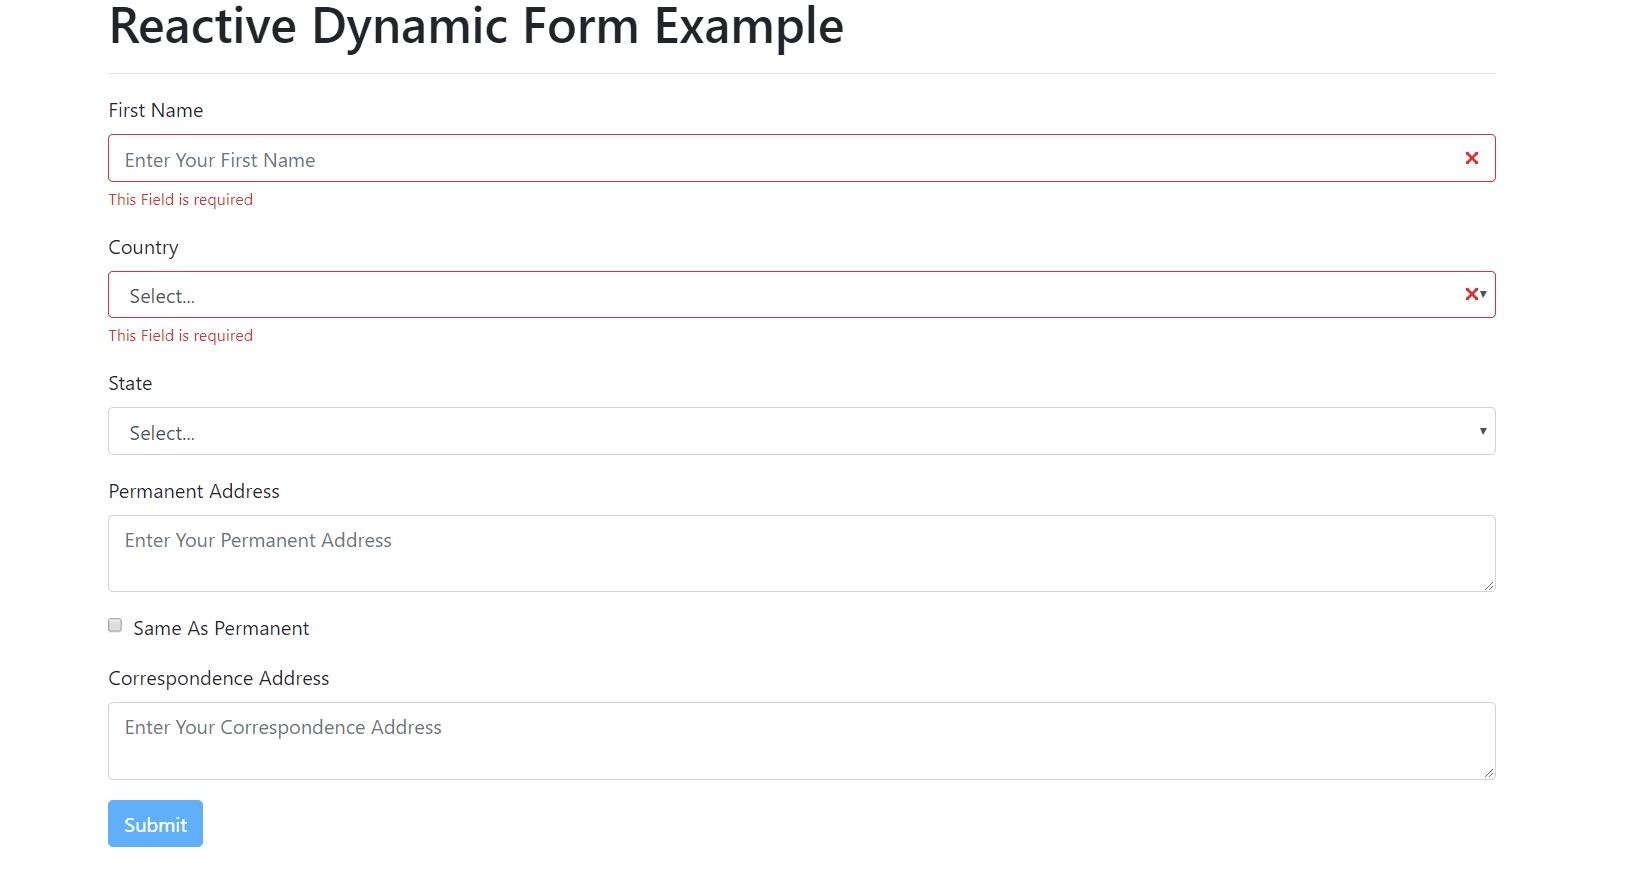Screen dimensions: 1634x885
Task: Click the Country label
Action: pos(143,247)
